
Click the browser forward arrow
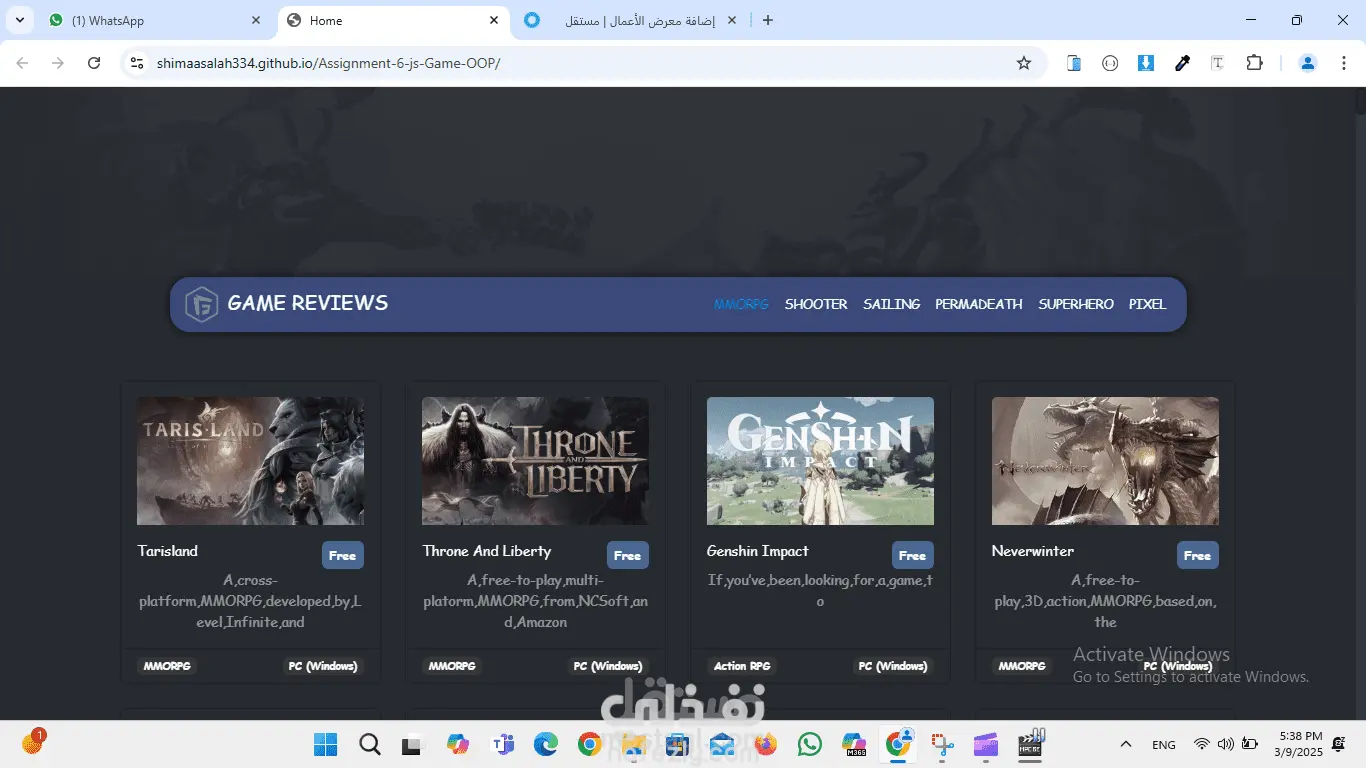[x=58, y=63]
